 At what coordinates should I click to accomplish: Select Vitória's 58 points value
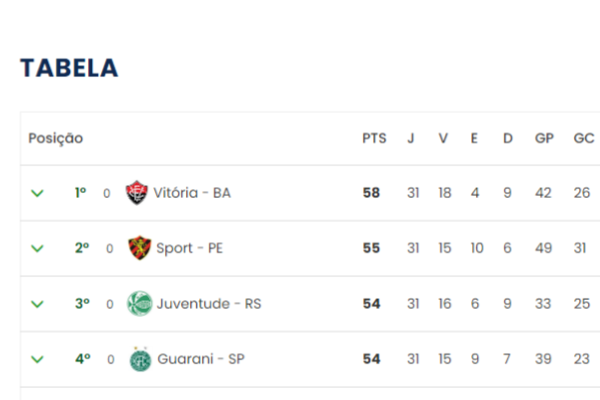(x=371, y=193)
